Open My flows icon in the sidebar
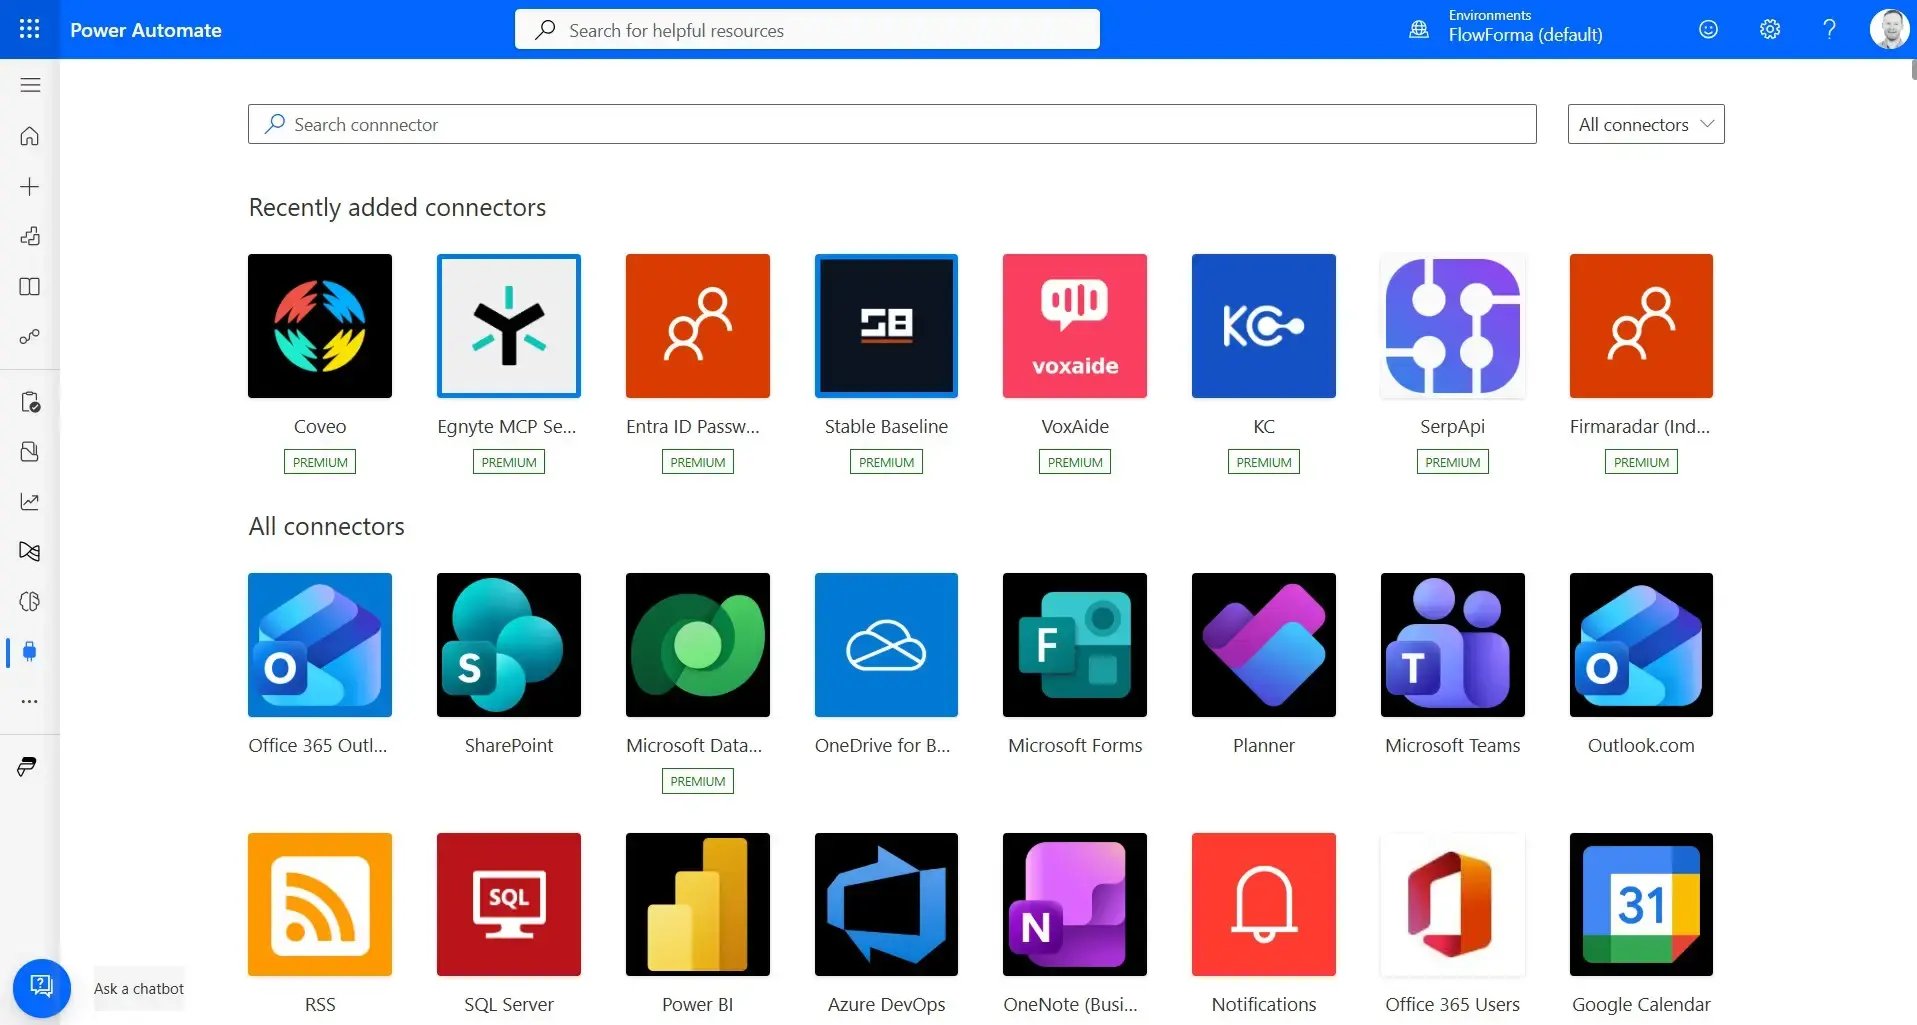Screen dimensions: 1917x1025 click(30, 337)
